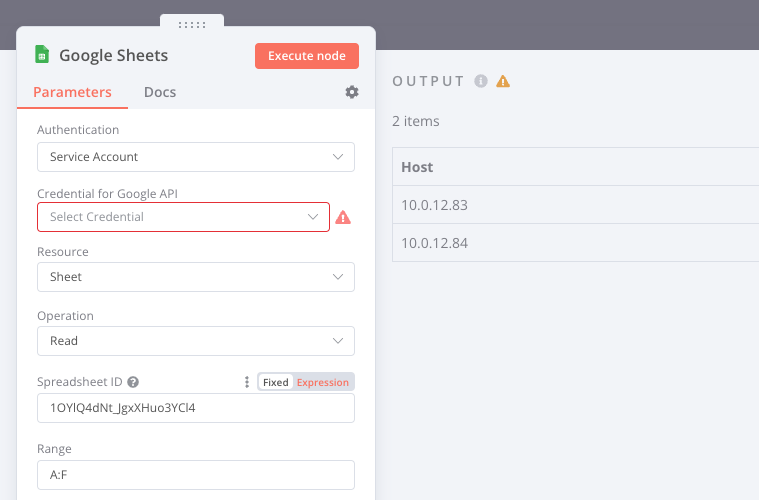
Task: Open the Resource Sheet dropdown
Action: click(x=196, y=277)
